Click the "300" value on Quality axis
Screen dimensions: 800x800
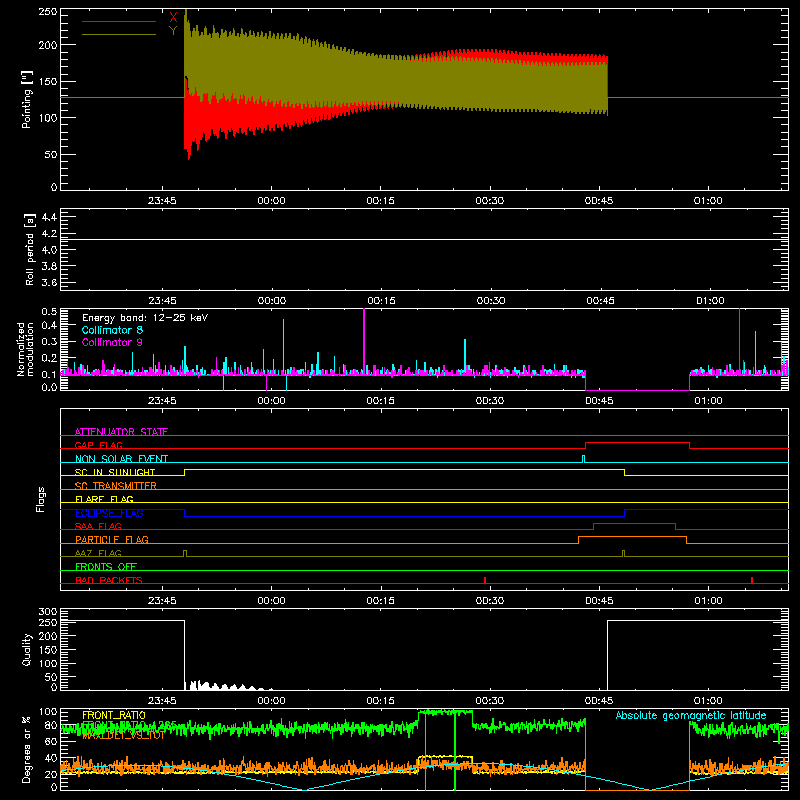pos(48,612)
